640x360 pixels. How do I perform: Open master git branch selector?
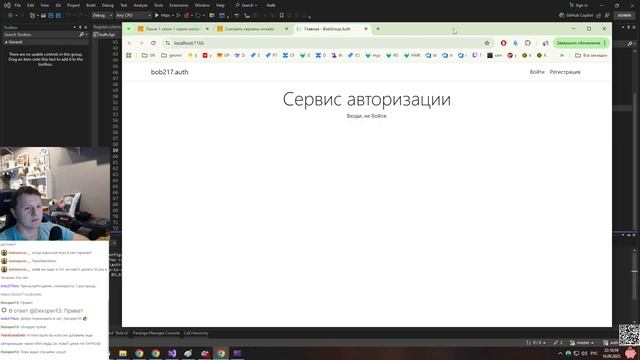582,343
